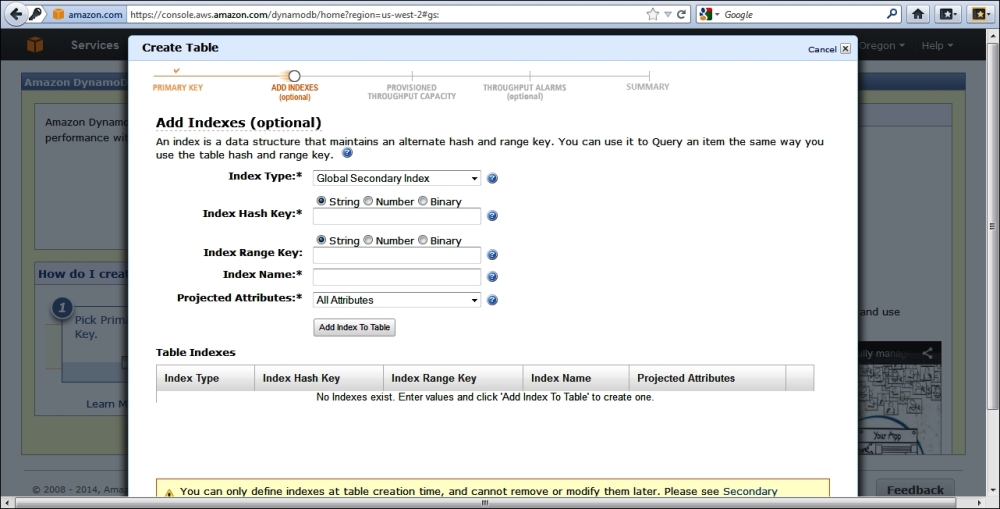Open the Google search engine selector

[x=709, y=14]
